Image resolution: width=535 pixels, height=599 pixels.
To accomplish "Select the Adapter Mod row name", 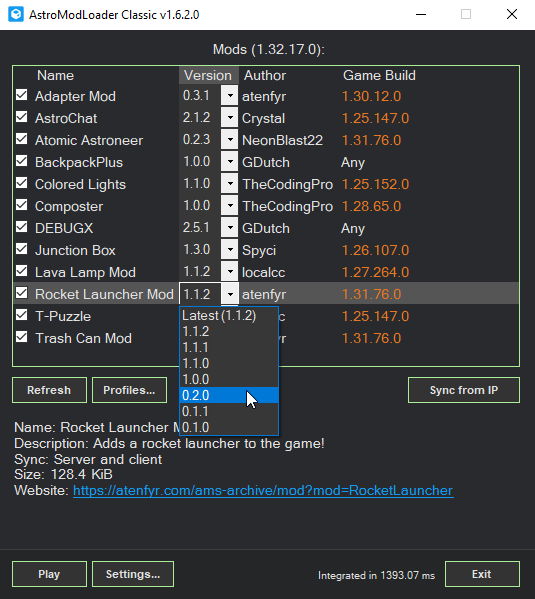I will 75,96.
